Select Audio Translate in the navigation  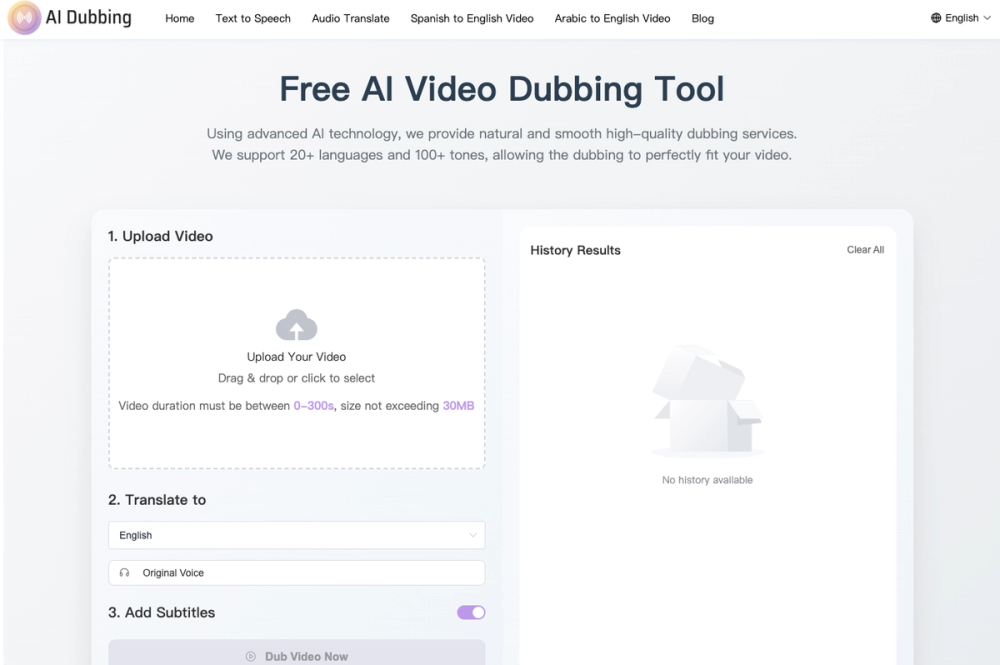pos(350,18)
